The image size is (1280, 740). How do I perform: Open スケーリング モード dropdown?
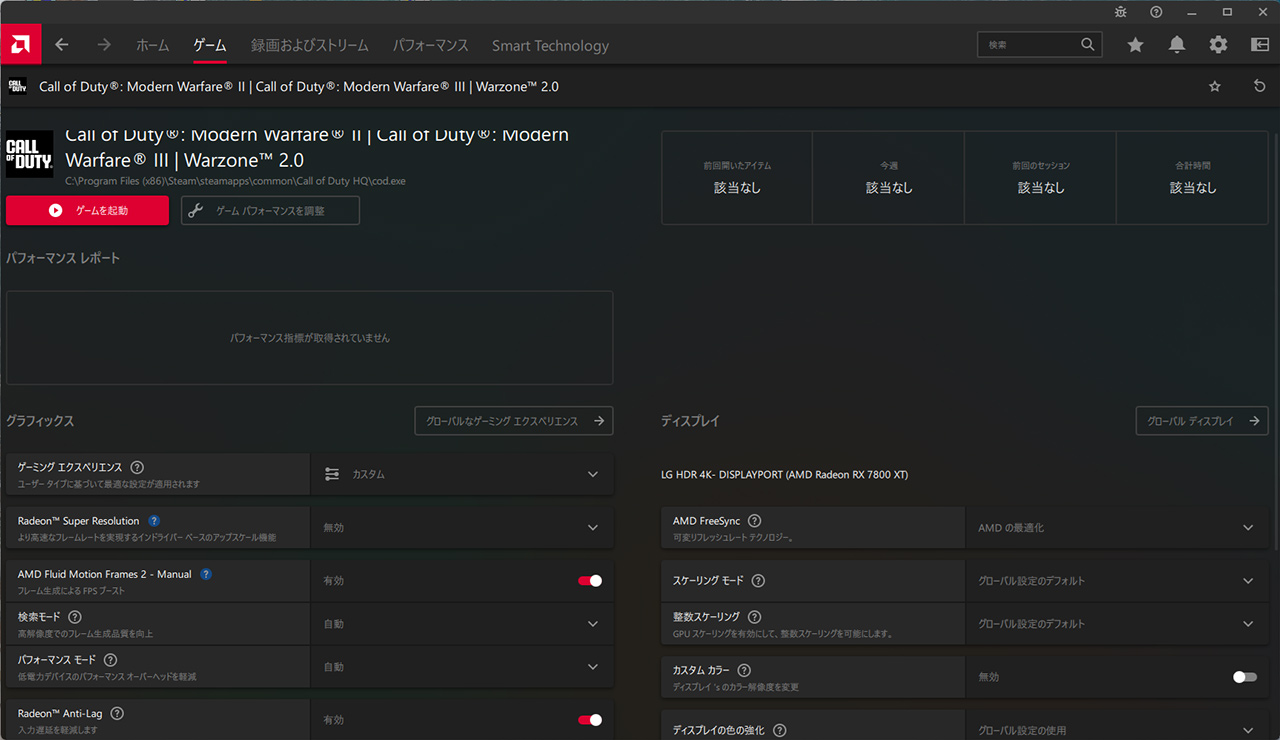(1117, 581)
